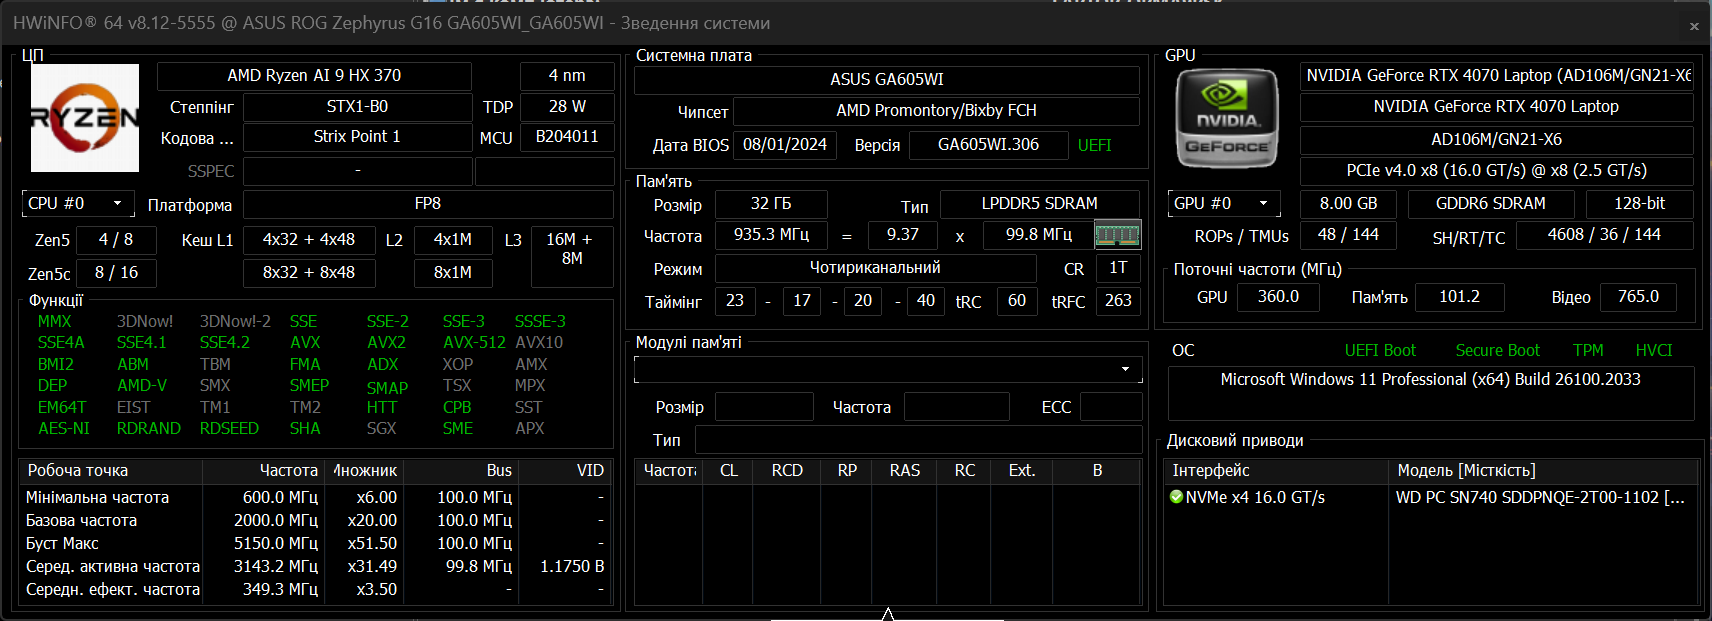Image resolution: width=1712 pixels, height=621 pixels.
Task: Click the HVCI status label
Action: [1654, 351]
